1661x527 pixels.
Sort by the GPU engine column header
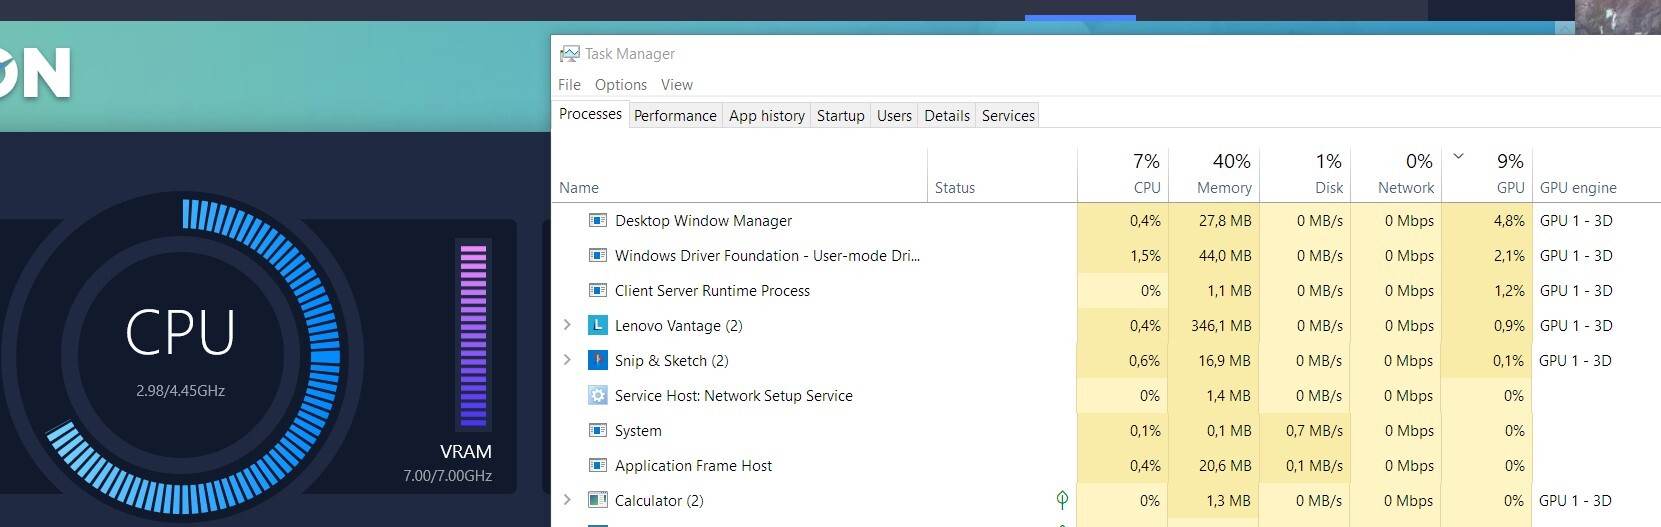(x=1596, y=174)
